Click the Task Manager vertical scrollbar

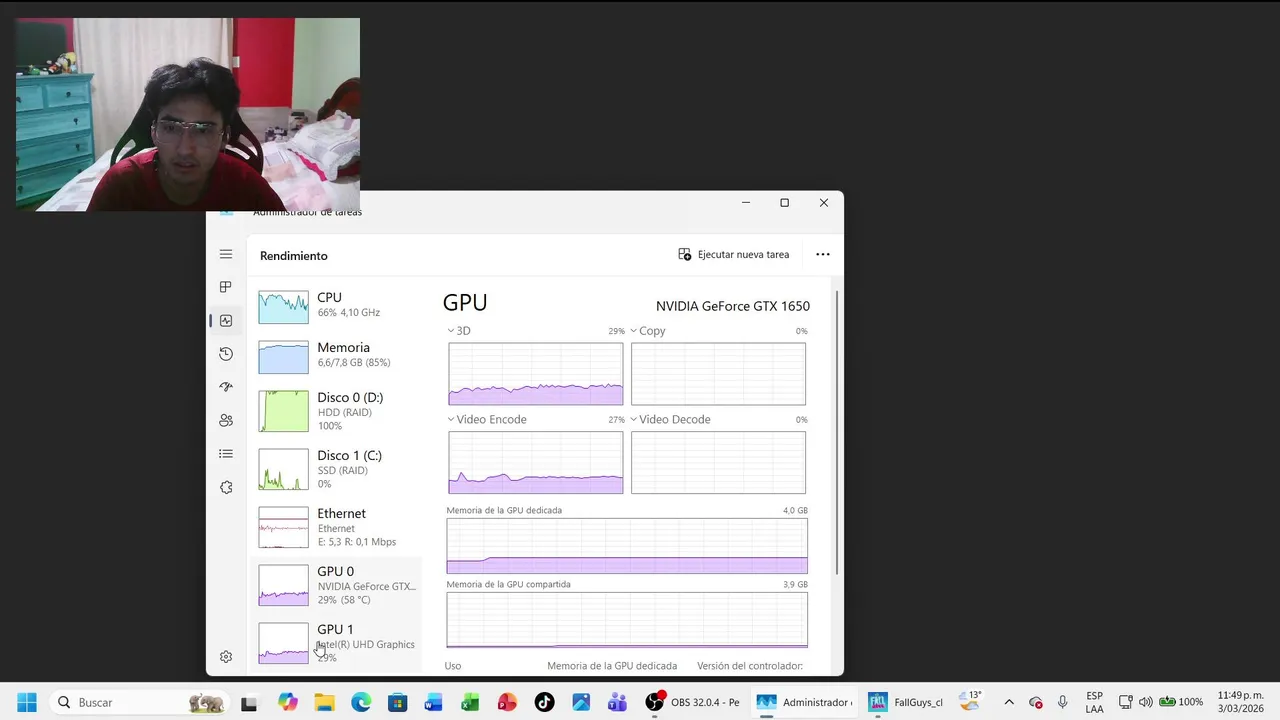[837, 432]
